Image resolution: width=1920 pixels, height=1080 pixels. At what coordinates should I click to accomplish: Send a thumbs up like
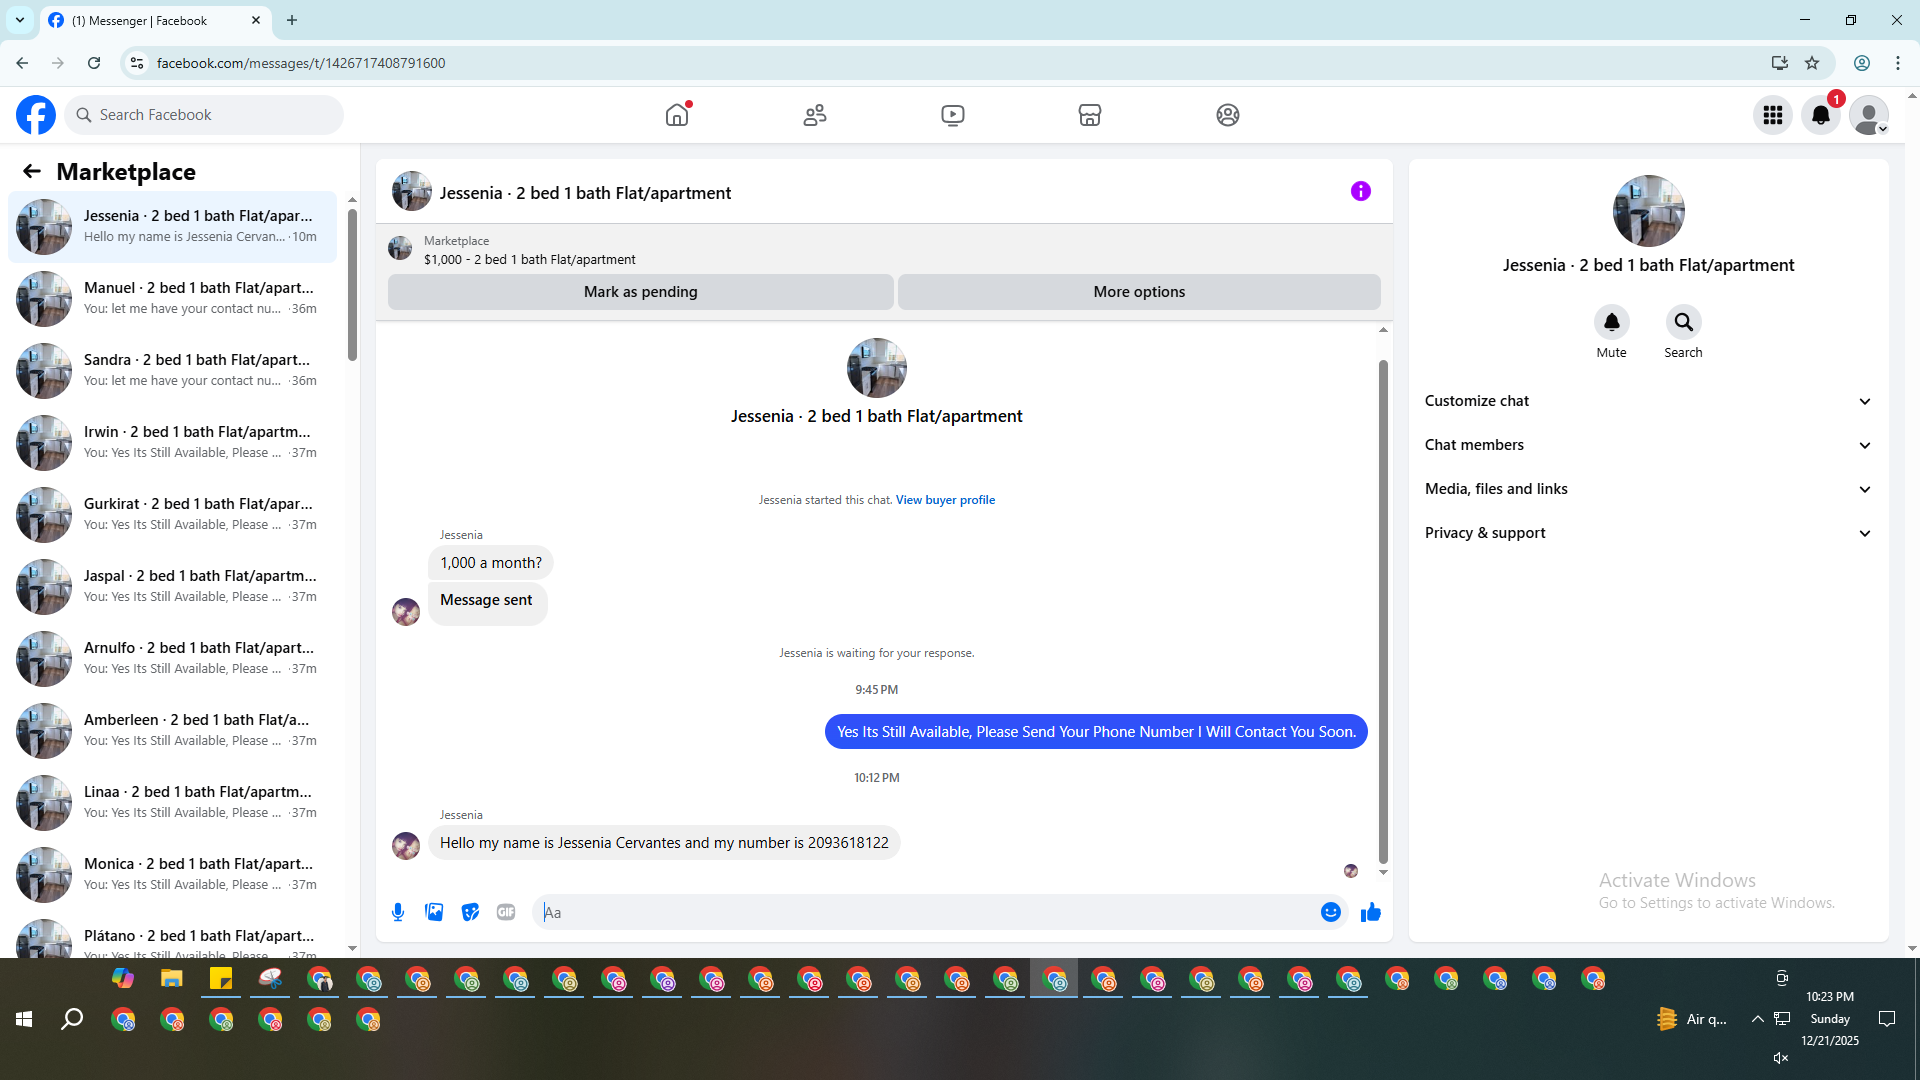(x=1371, y=912)
